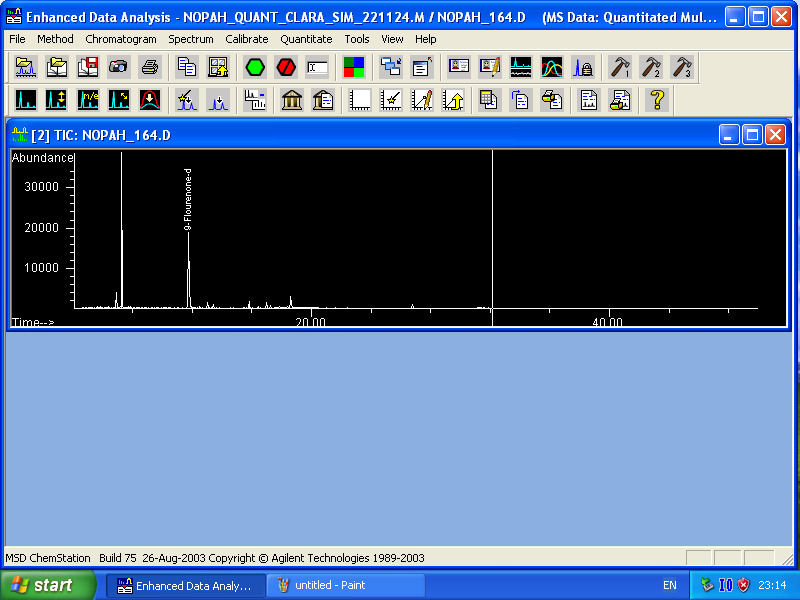
Task: Open the Quantitate menu
Action: click(x=306, y=39)
